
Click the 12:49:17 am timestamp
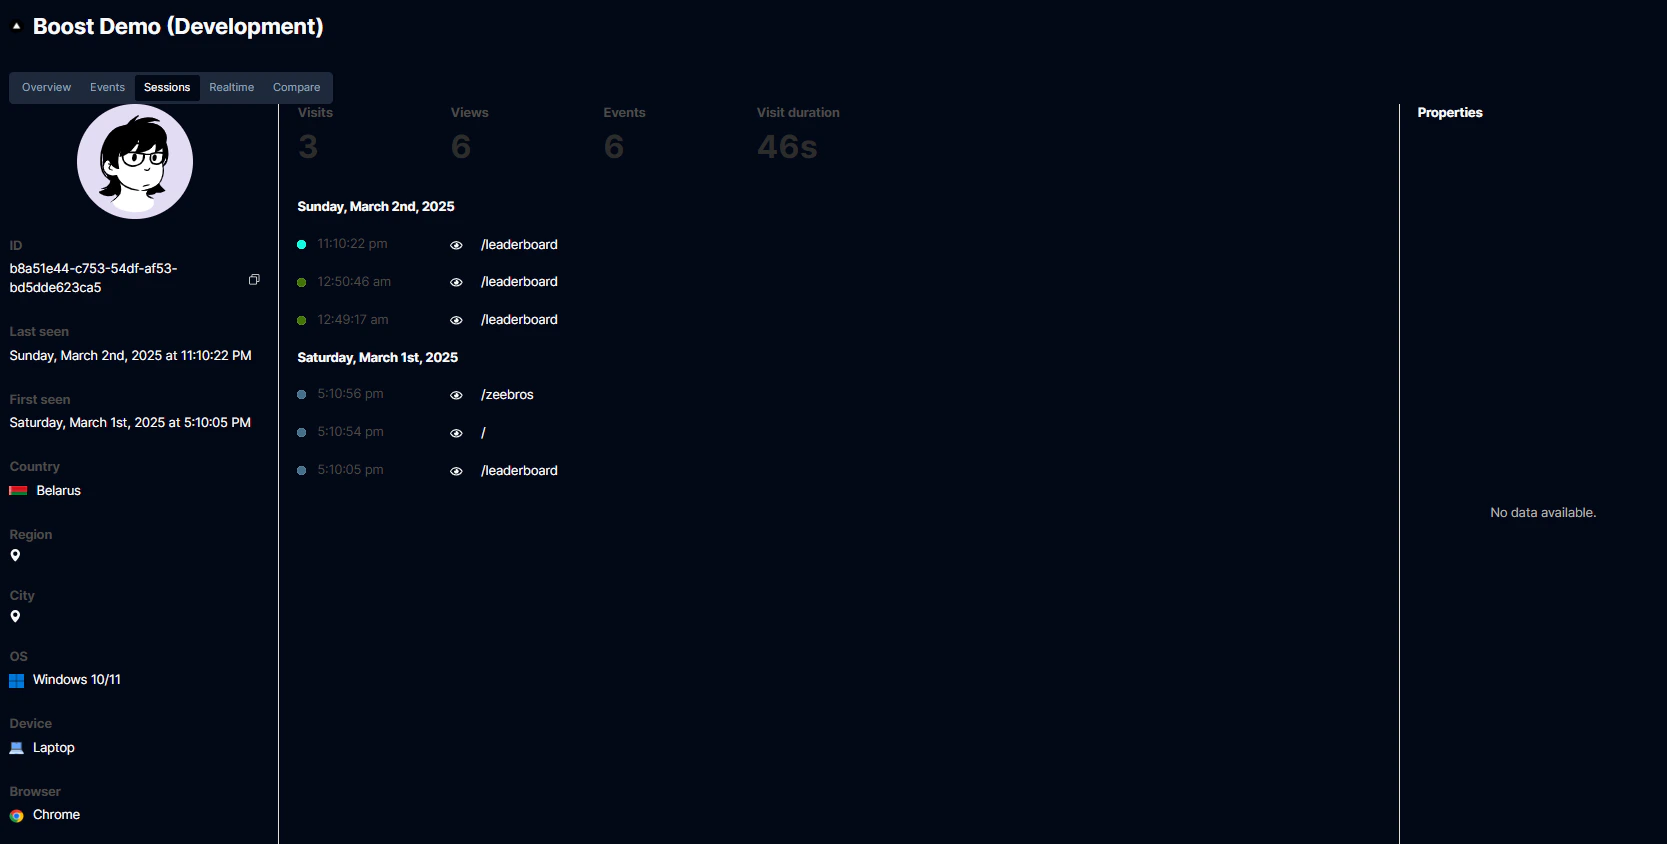353,320
